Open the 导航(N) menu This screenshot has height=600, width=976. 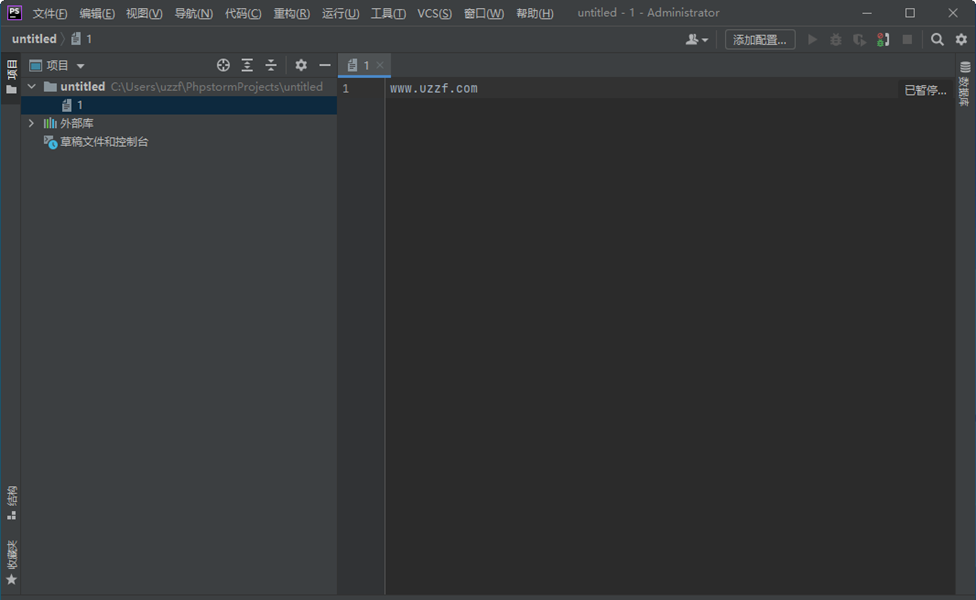point(194,13)
